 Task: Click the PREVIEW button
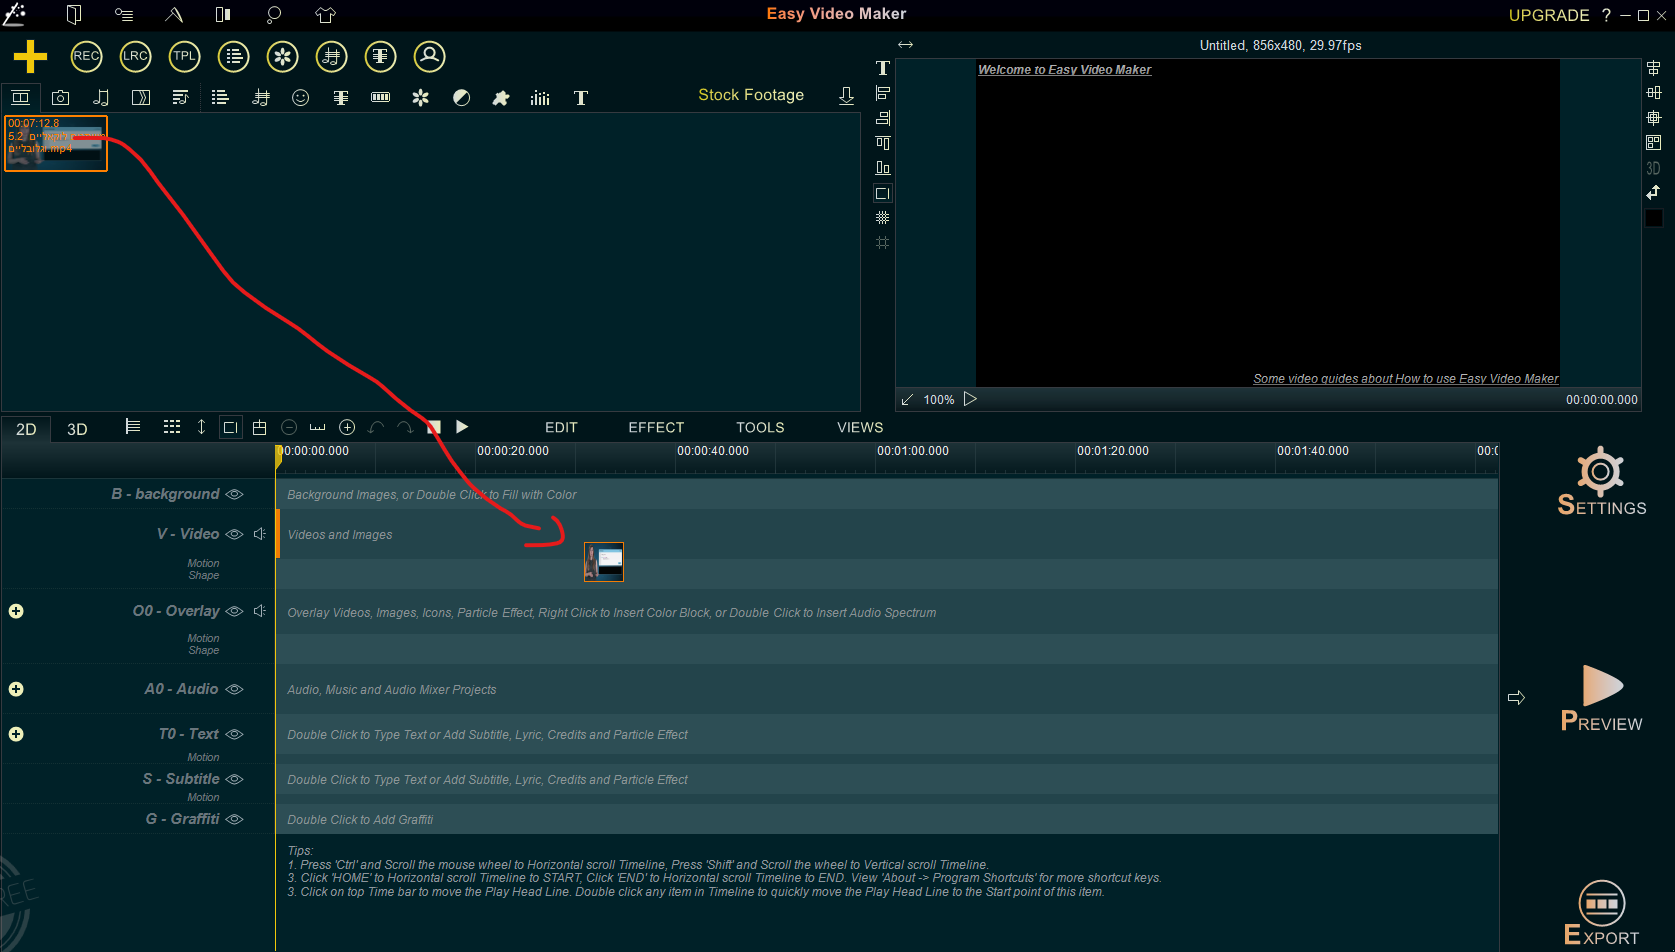1601,698
